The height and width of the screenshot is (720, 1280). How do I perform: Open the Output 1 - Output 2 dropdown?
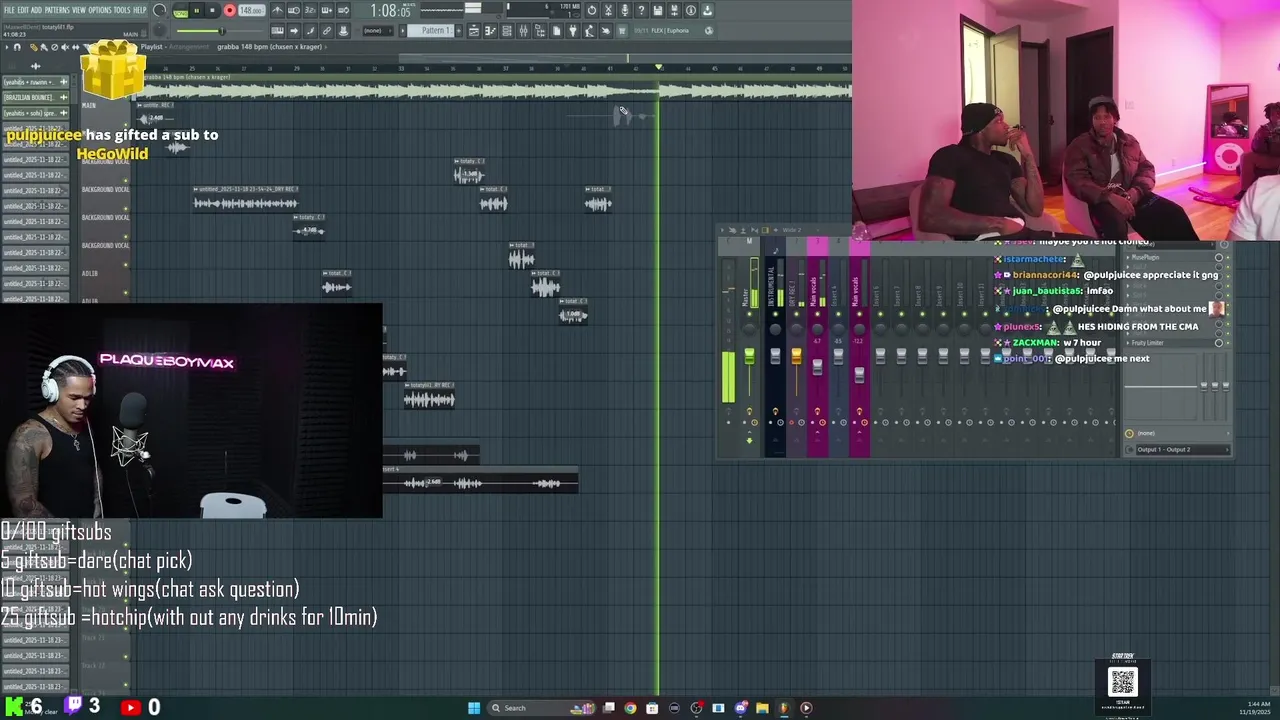[1182, 449]
